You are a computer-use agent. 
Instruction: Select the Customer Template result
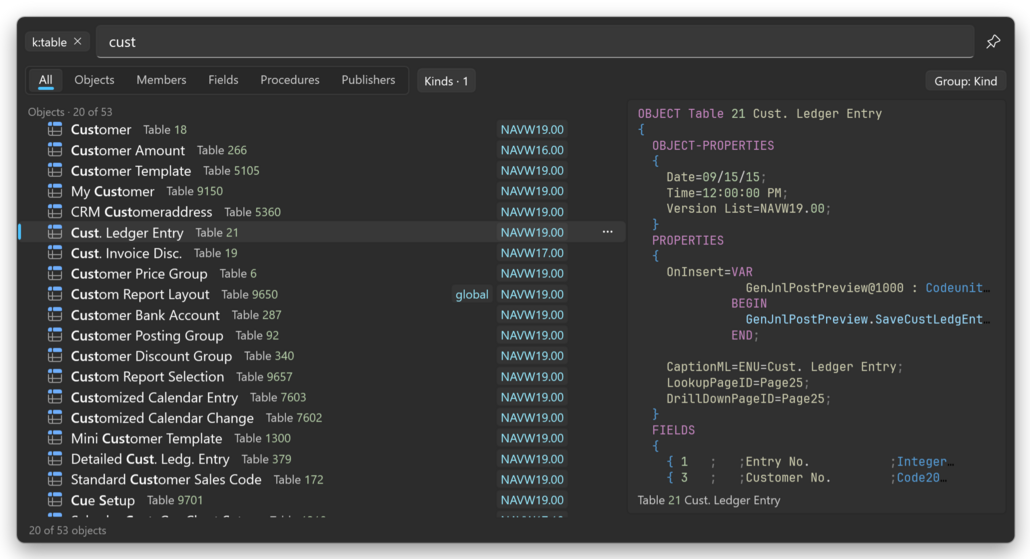(322, 171)
